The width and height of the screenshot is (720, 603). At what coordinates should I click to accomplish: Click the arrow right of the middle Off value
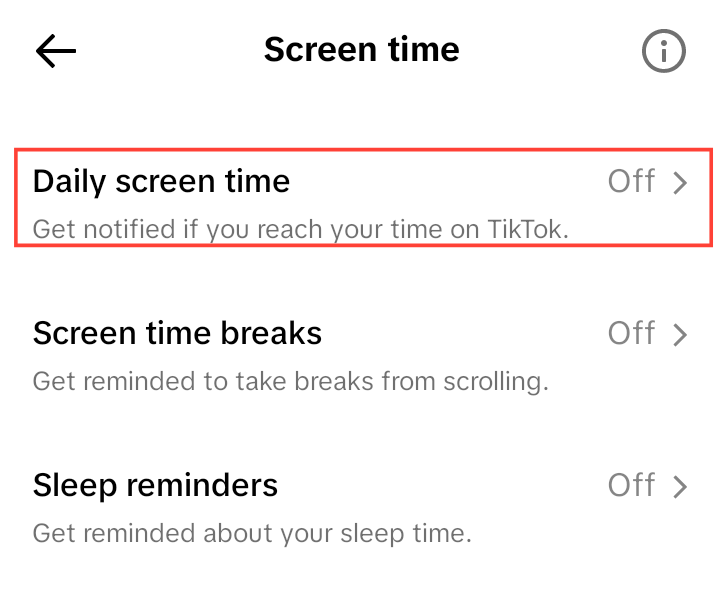pyautogui.click(x=681, y=335)
